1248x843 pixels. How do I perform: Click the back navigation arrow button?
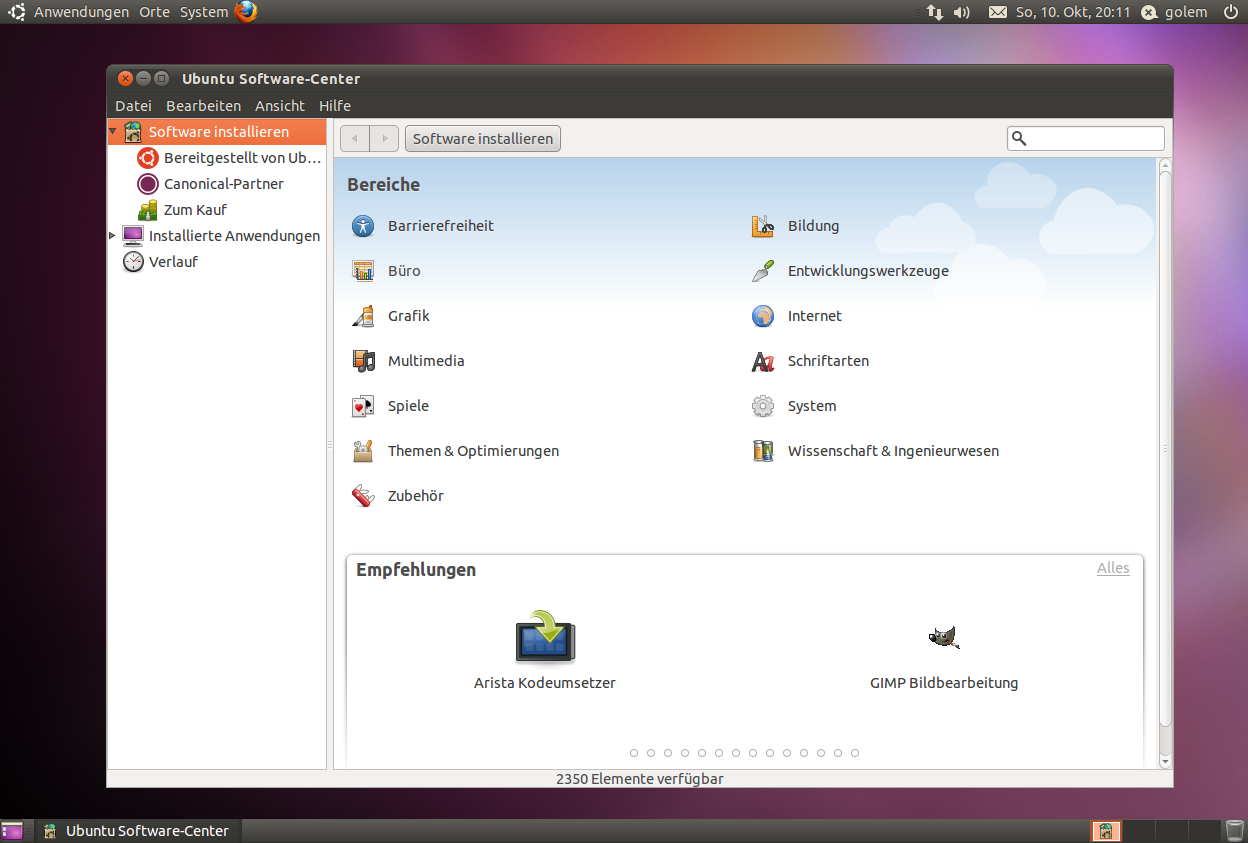click(355, 138)
